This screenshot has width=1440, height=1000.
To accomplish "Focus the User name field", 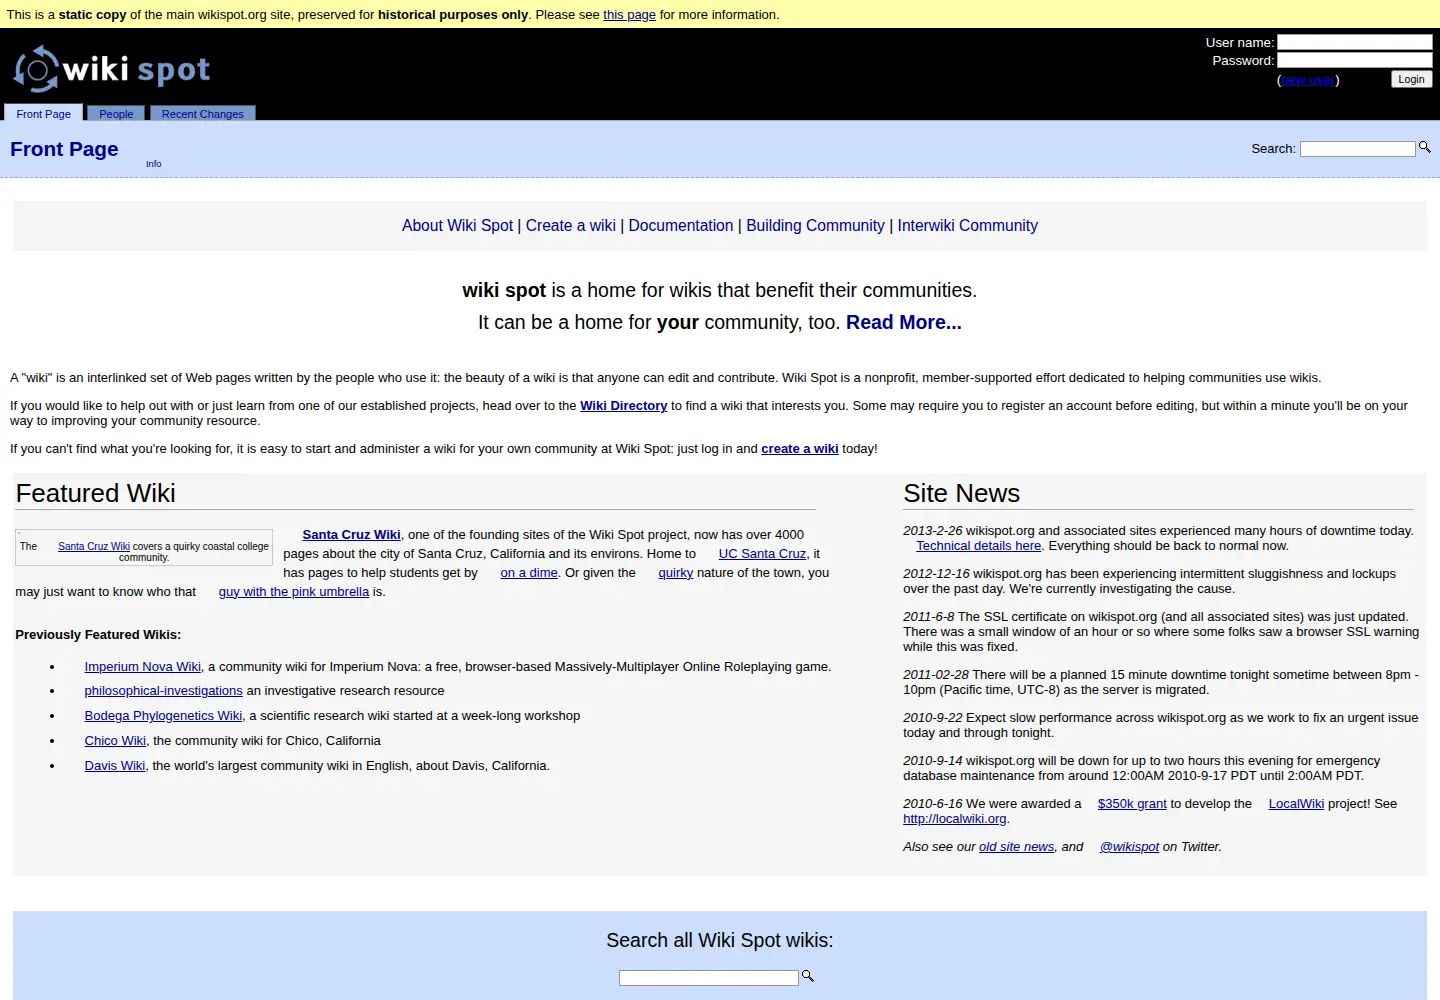I will 1355,42.
